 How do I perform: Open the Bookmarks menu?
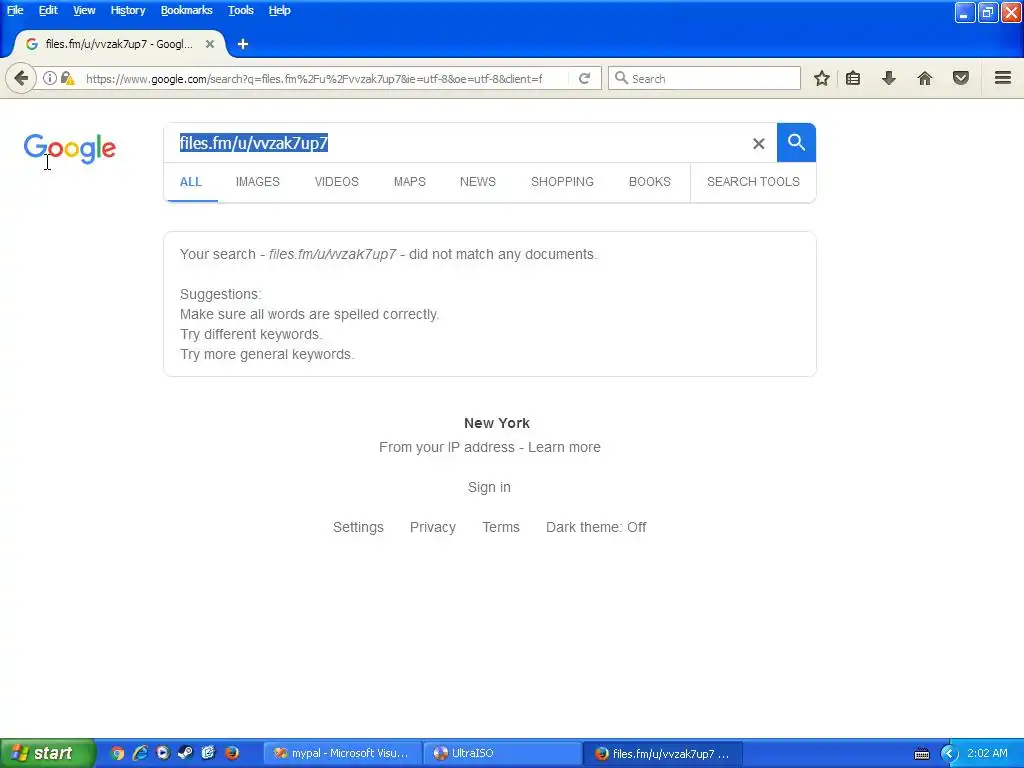(187, 10)
